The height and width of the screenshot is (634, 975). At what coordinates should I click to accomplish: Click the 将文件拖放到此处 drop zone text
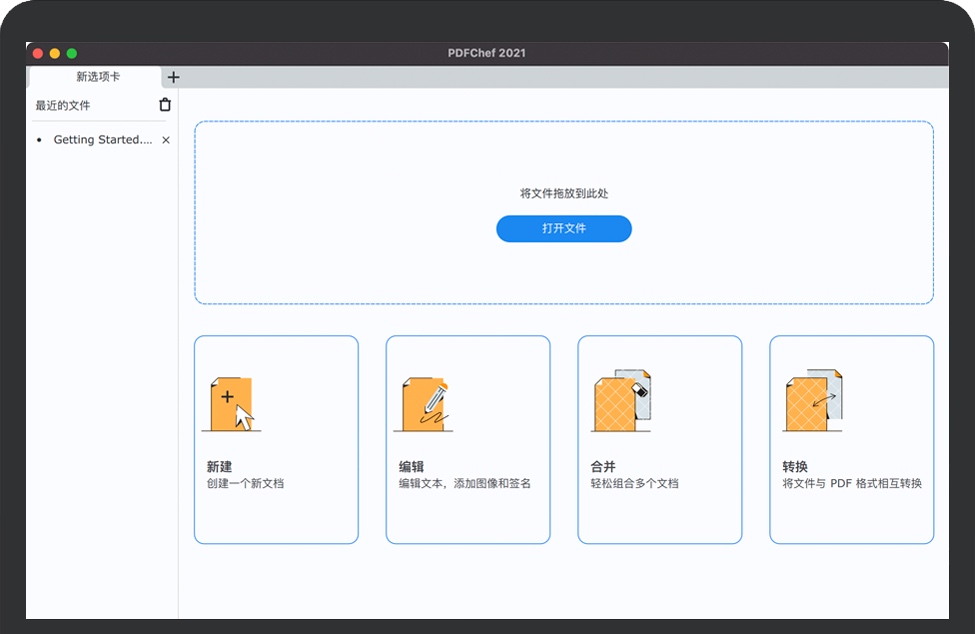(x=564, y=194)
